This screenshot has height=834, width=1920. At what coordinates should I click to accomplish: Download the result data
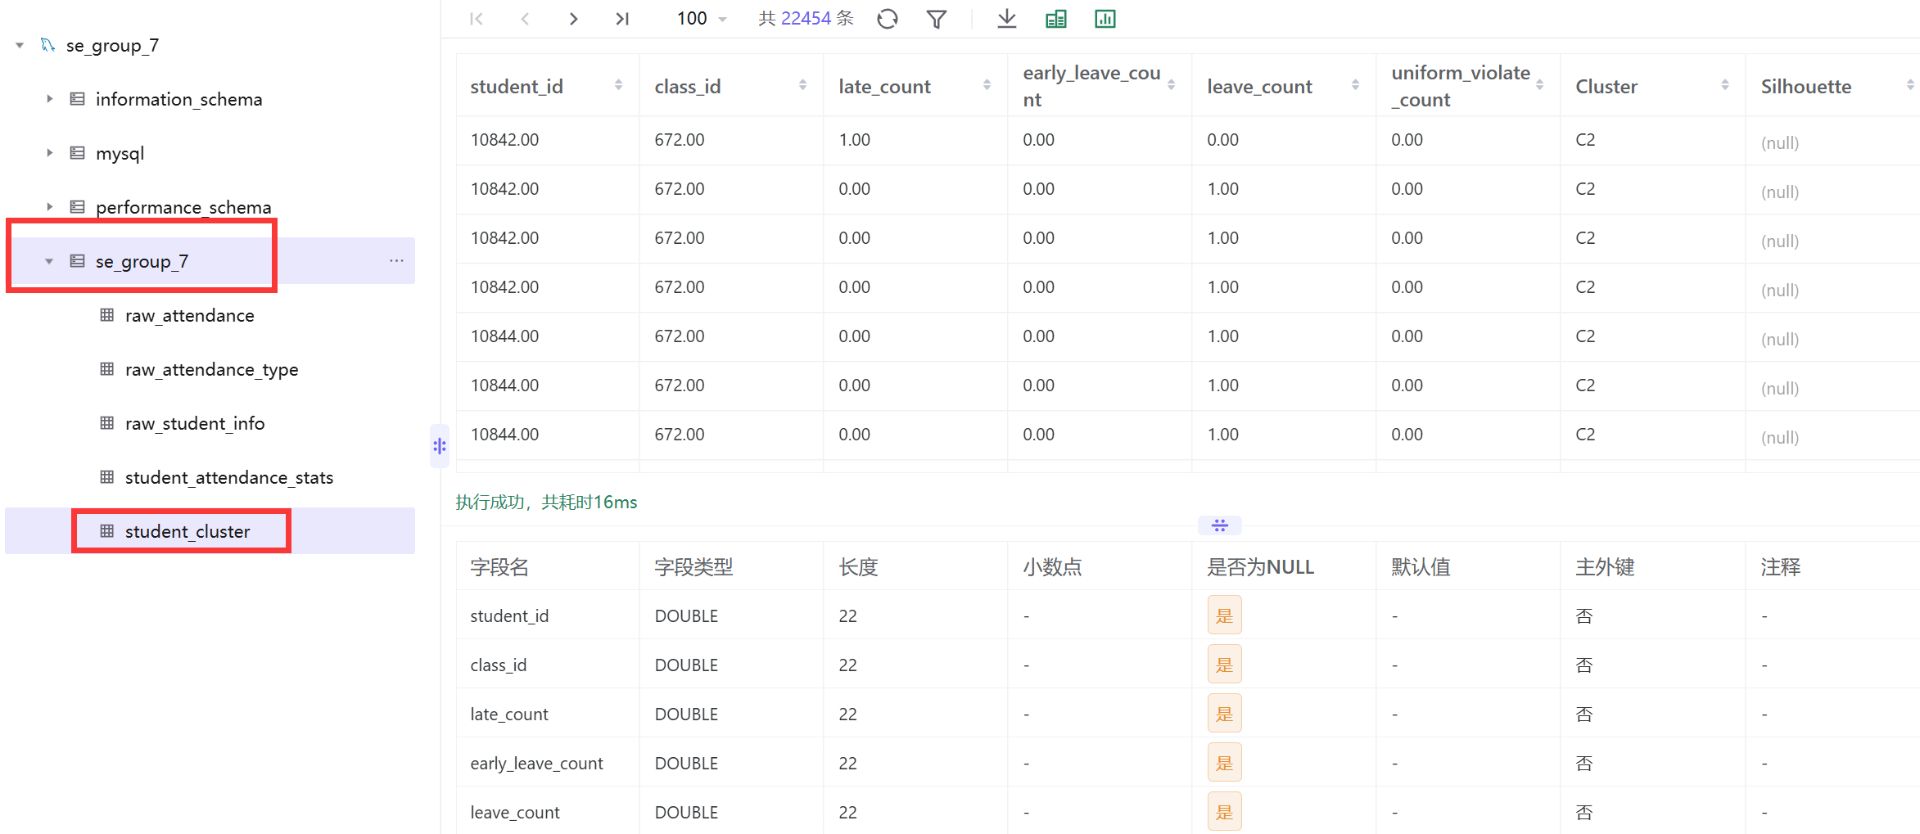coord(1007,18)
